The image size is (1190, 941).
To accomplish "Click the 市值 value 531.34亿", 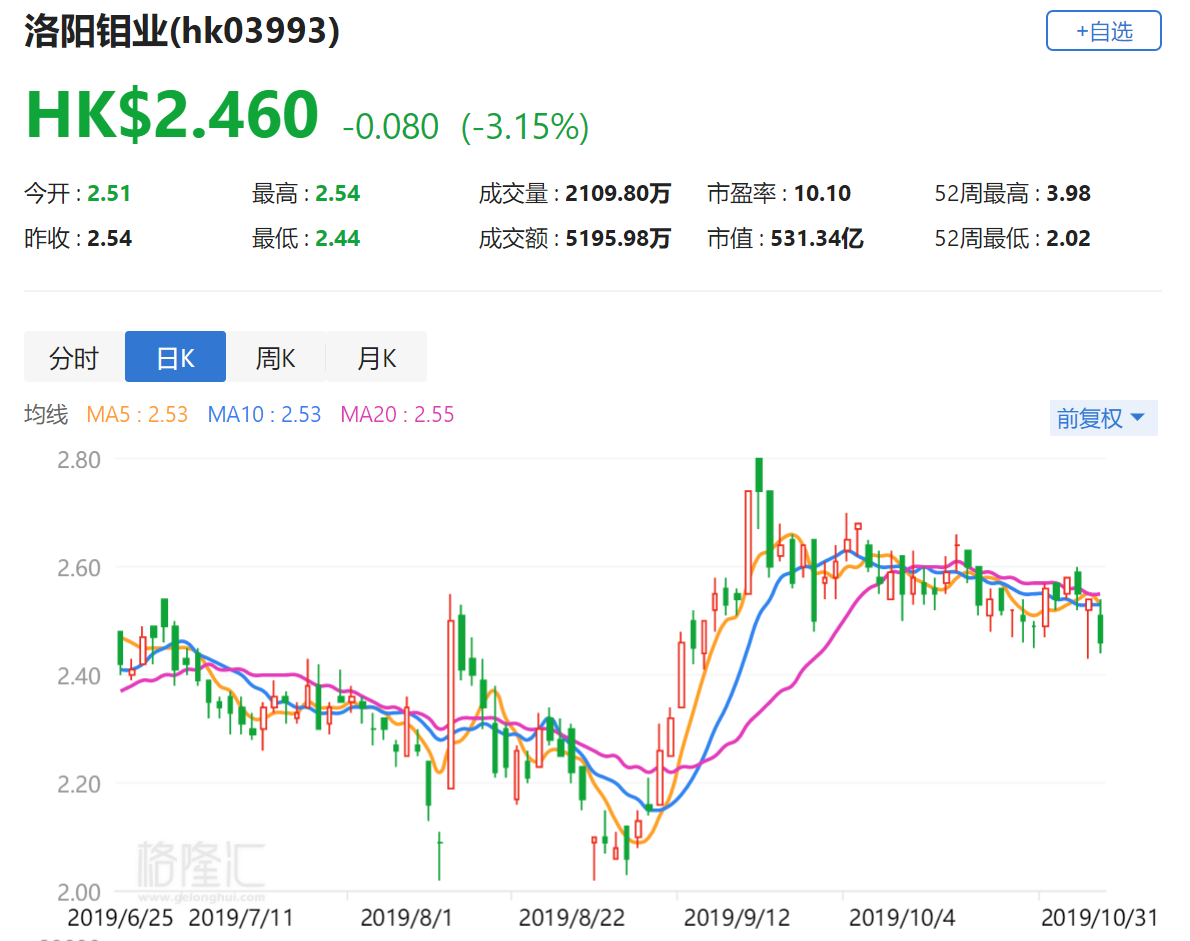I will pyautogui.click(x=817, y=239).
